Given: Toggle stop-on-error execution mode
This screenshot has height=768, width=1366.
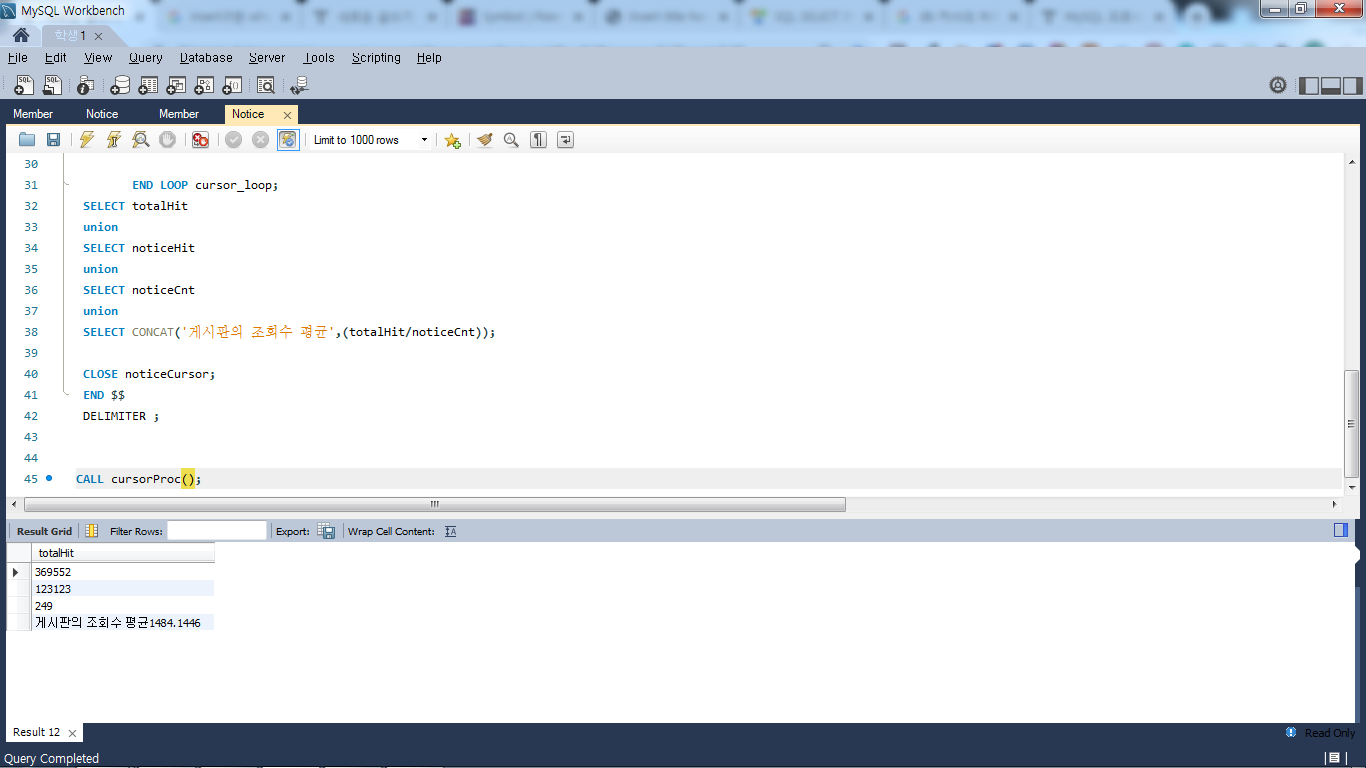Looking at the screenshot, I should [x=200, y=140].
